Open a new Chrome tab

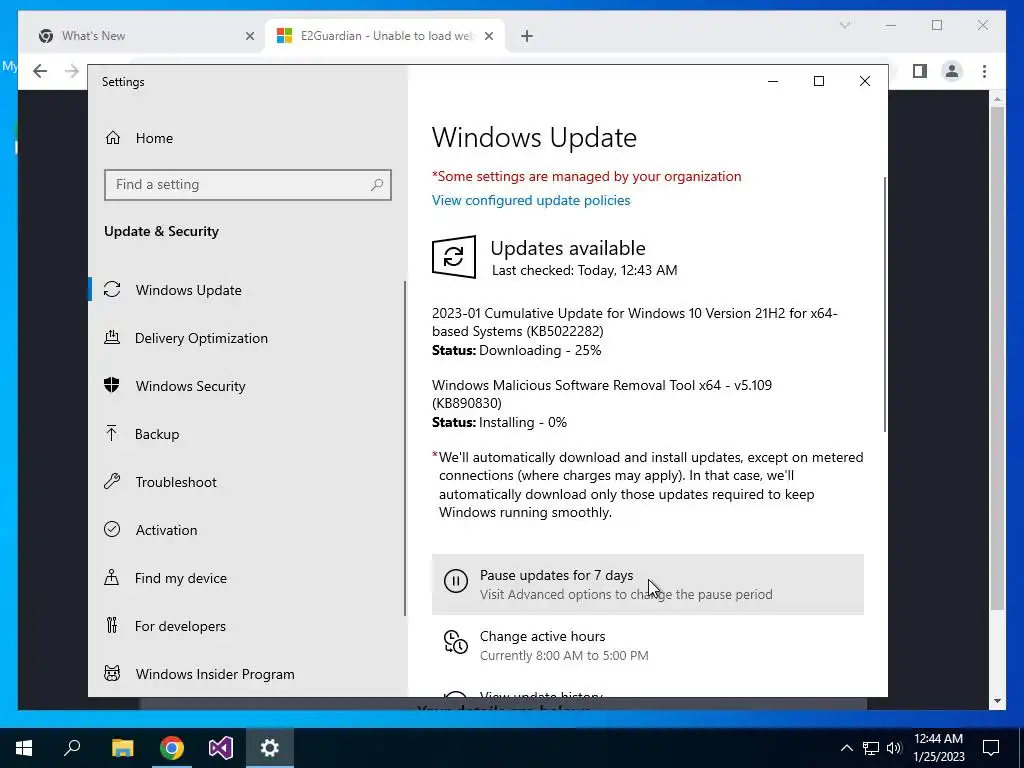point(527,36)
